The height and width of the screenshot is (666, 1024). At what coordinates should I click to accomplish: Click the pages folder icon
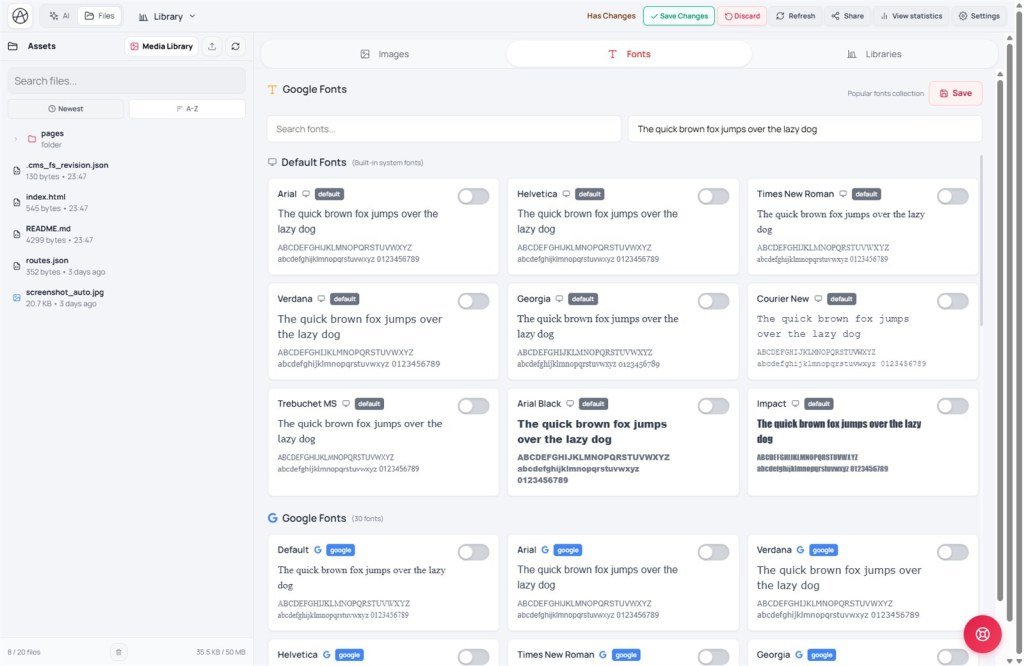point(31,139)
